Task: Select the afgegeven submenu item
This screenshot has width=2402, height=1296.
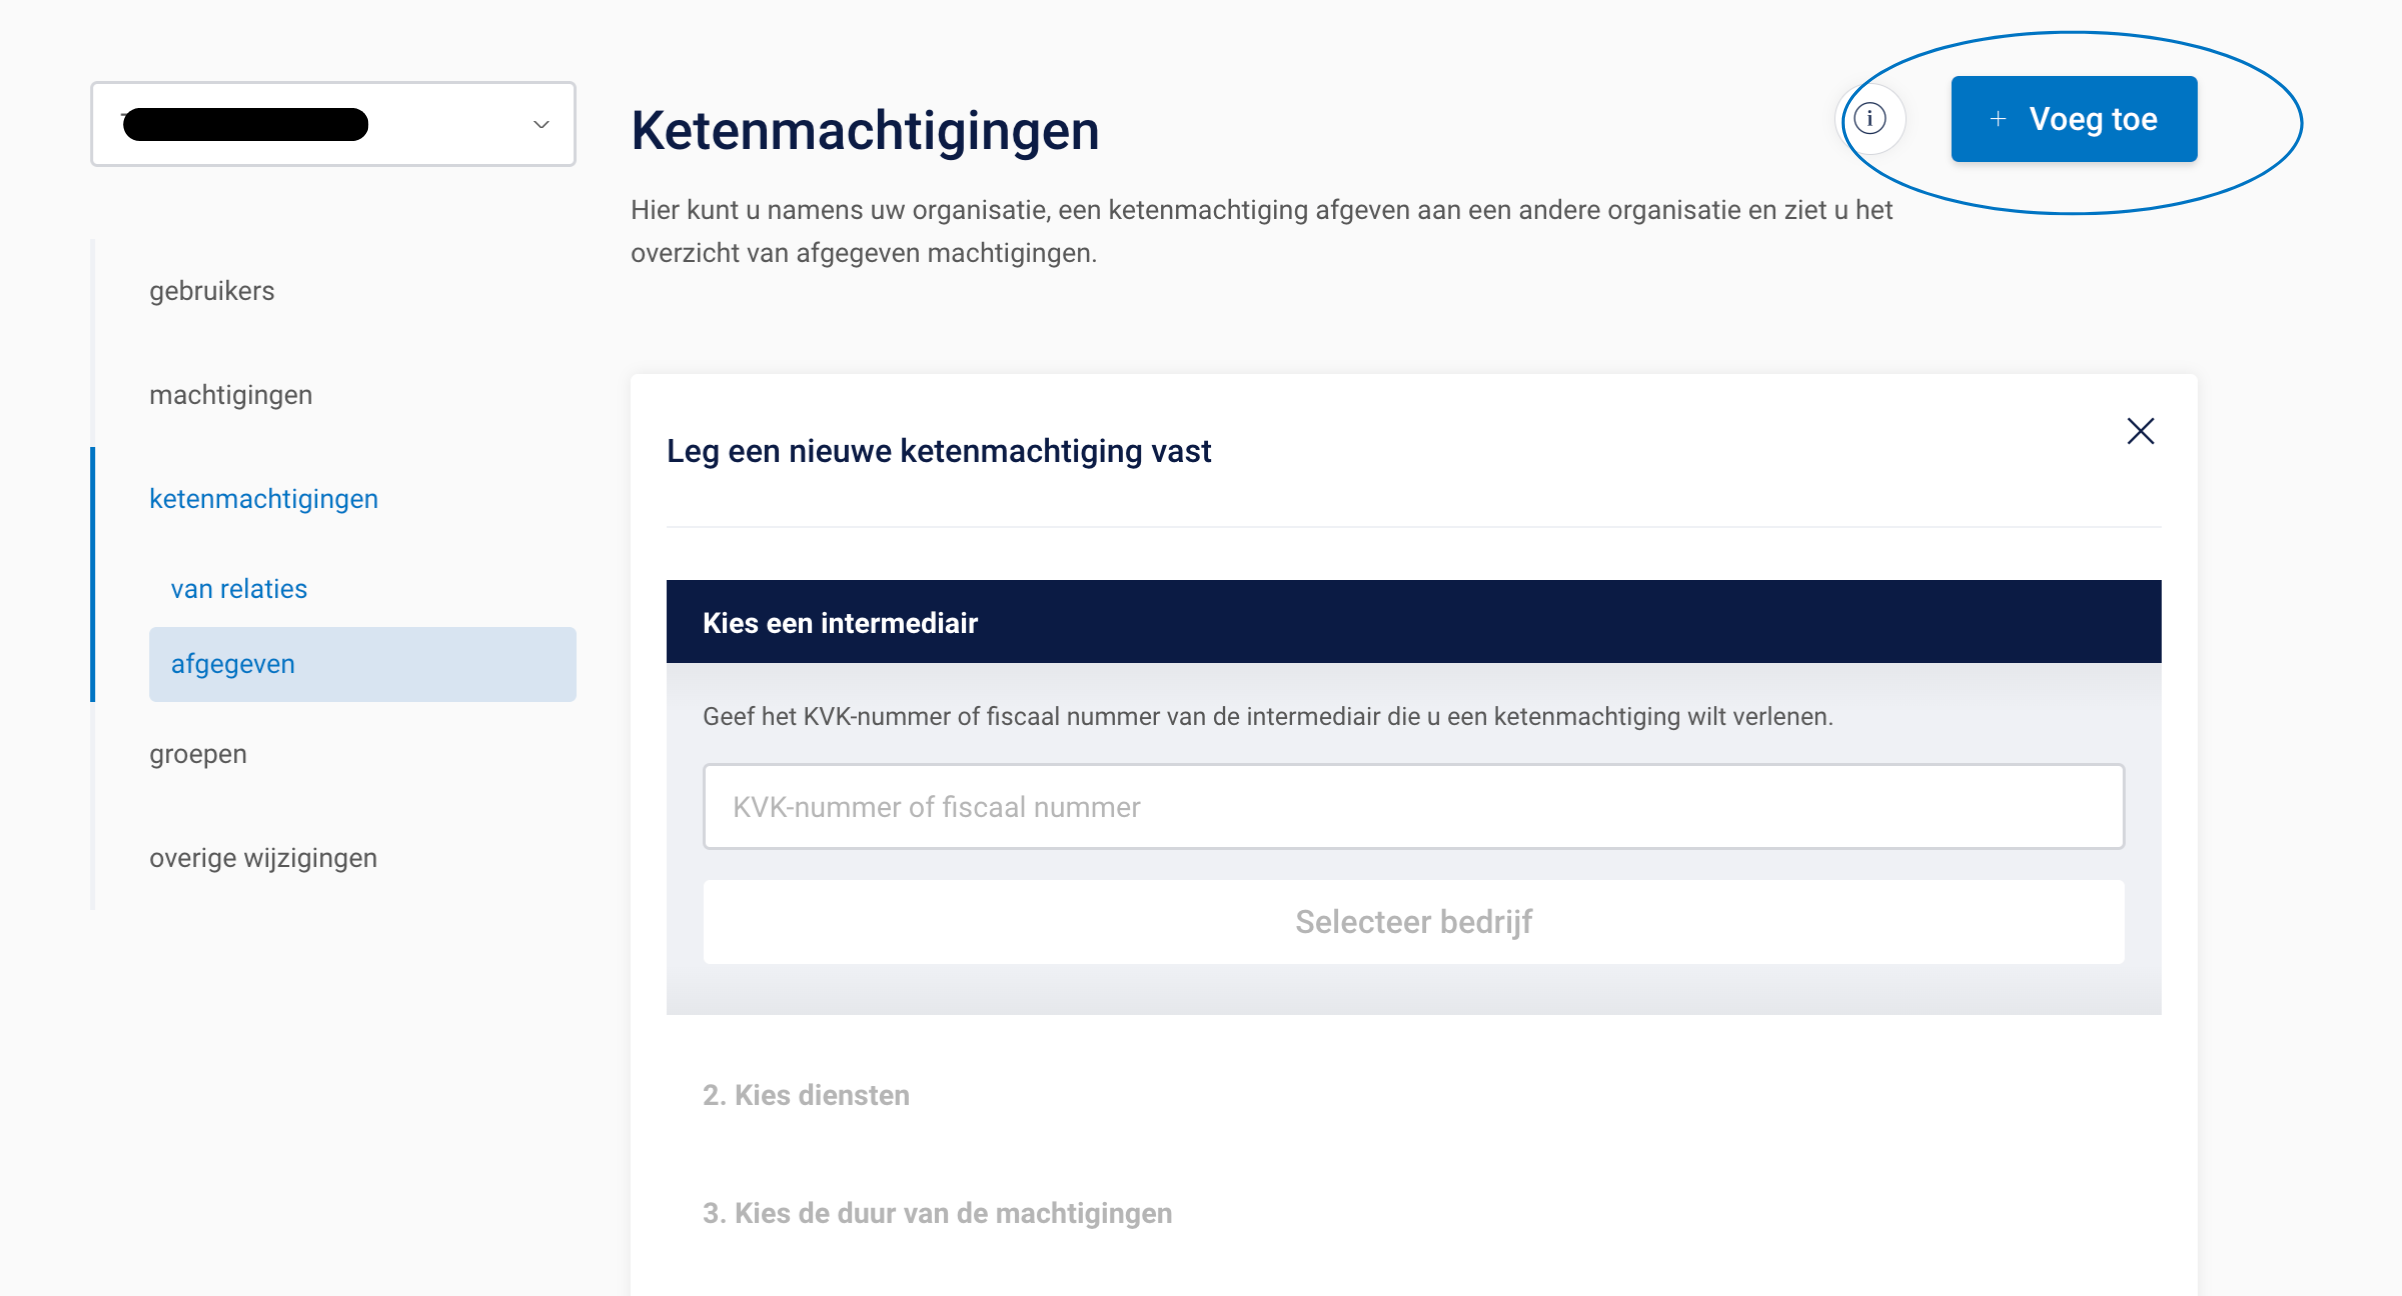Action: pyautogui.click(x=363, y=664)
